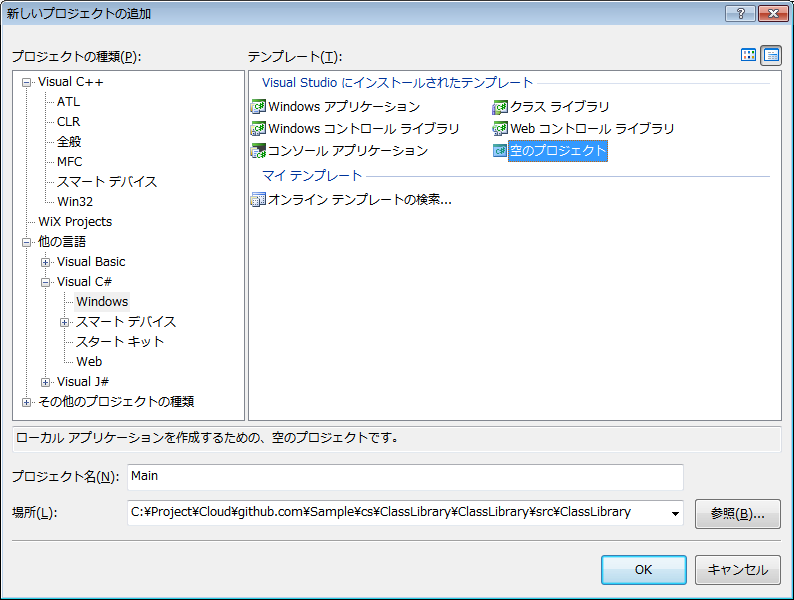Select MFC project type
Viewport: 794px width, 600px height.
(x=69, y=162)
